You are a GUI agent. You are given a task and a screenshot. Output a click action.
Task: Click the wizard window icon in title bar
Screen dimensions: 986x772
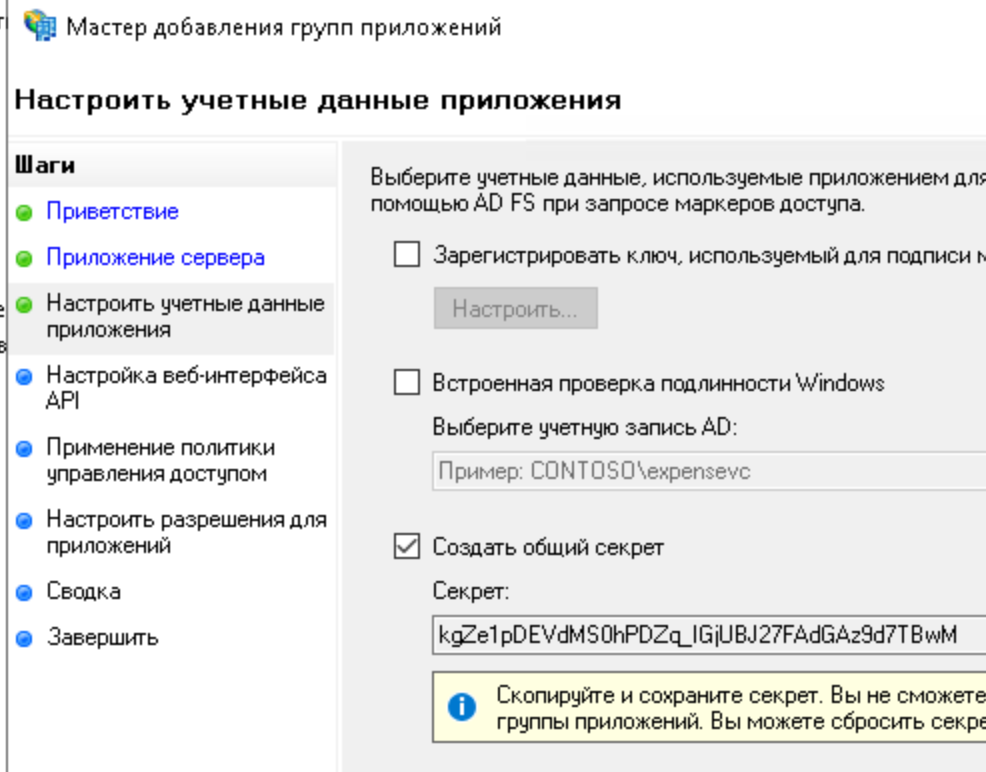click(41, 26)
